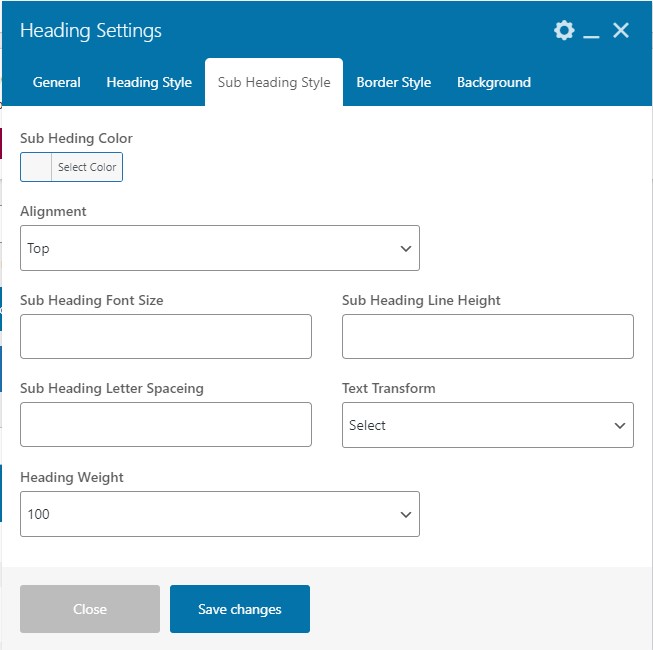Expand the Heading Weight dropdown

219,514
